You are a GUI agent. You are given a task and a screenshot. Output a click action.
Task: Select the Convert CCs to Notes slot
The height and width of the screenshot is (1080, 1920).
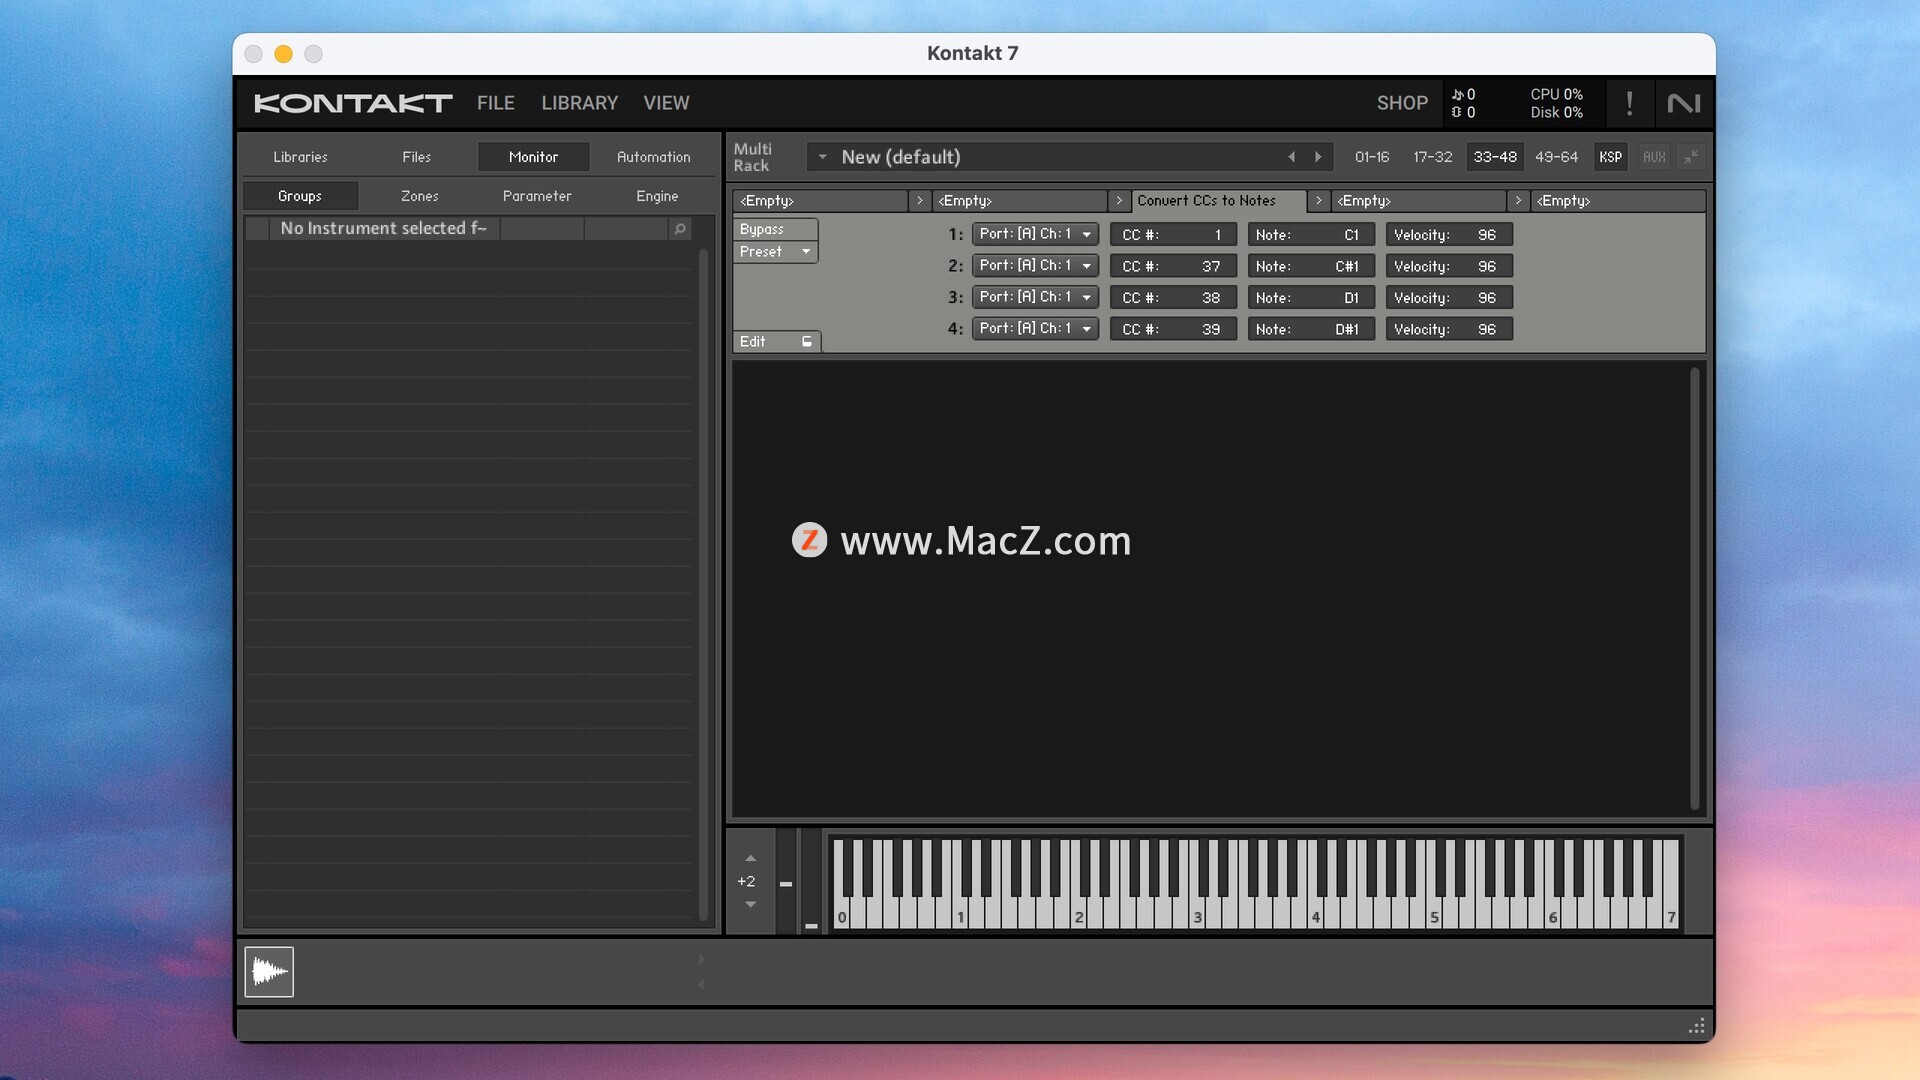1219,201
